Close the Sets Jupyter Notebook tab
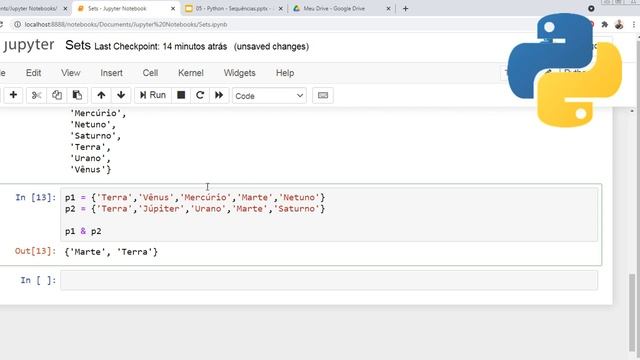This screenshot has height=360, width=640. coord(173,8)
